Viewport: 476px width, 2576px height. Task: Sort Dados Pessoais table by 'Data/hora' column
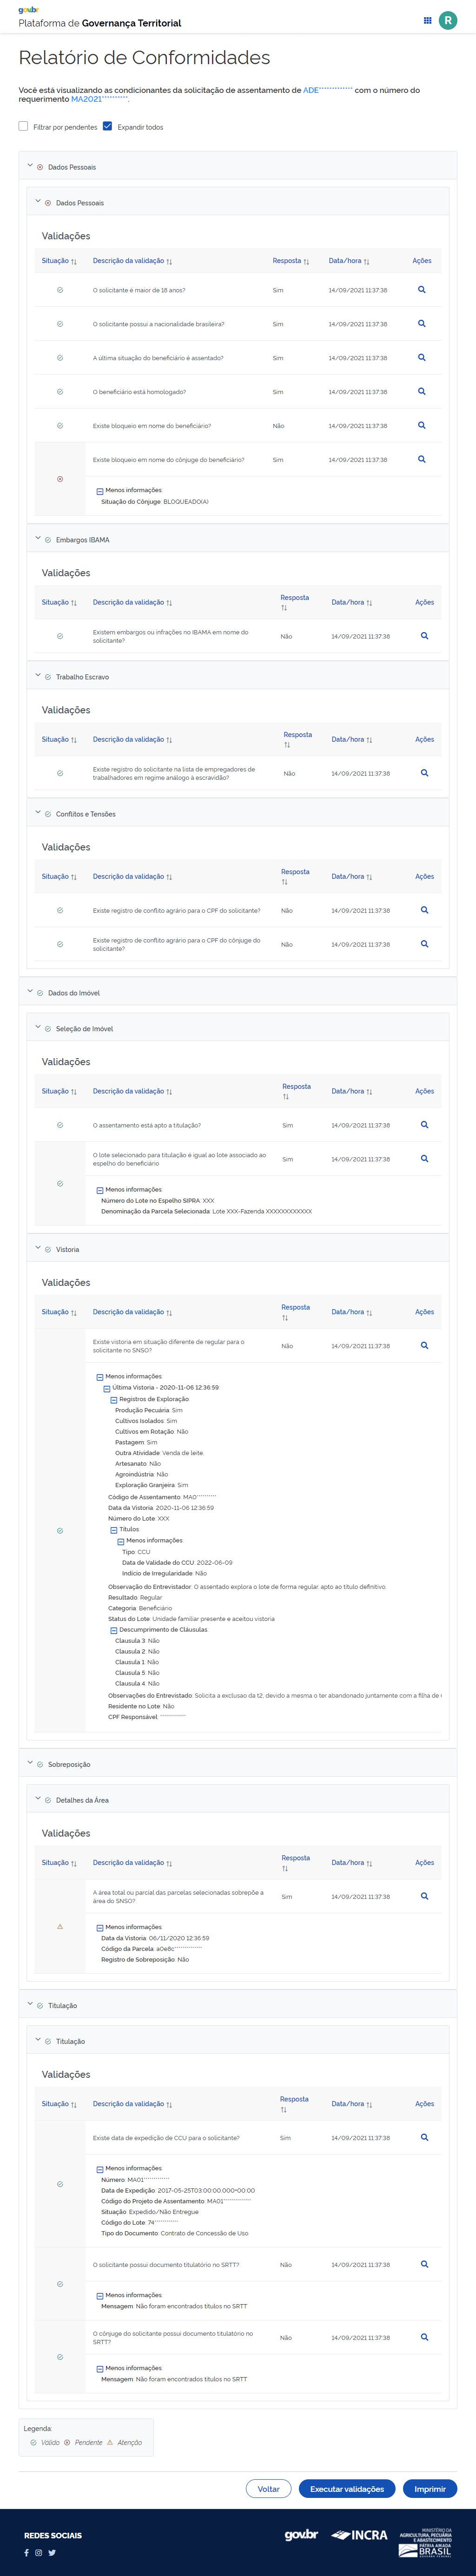click(x=349, y=261)
